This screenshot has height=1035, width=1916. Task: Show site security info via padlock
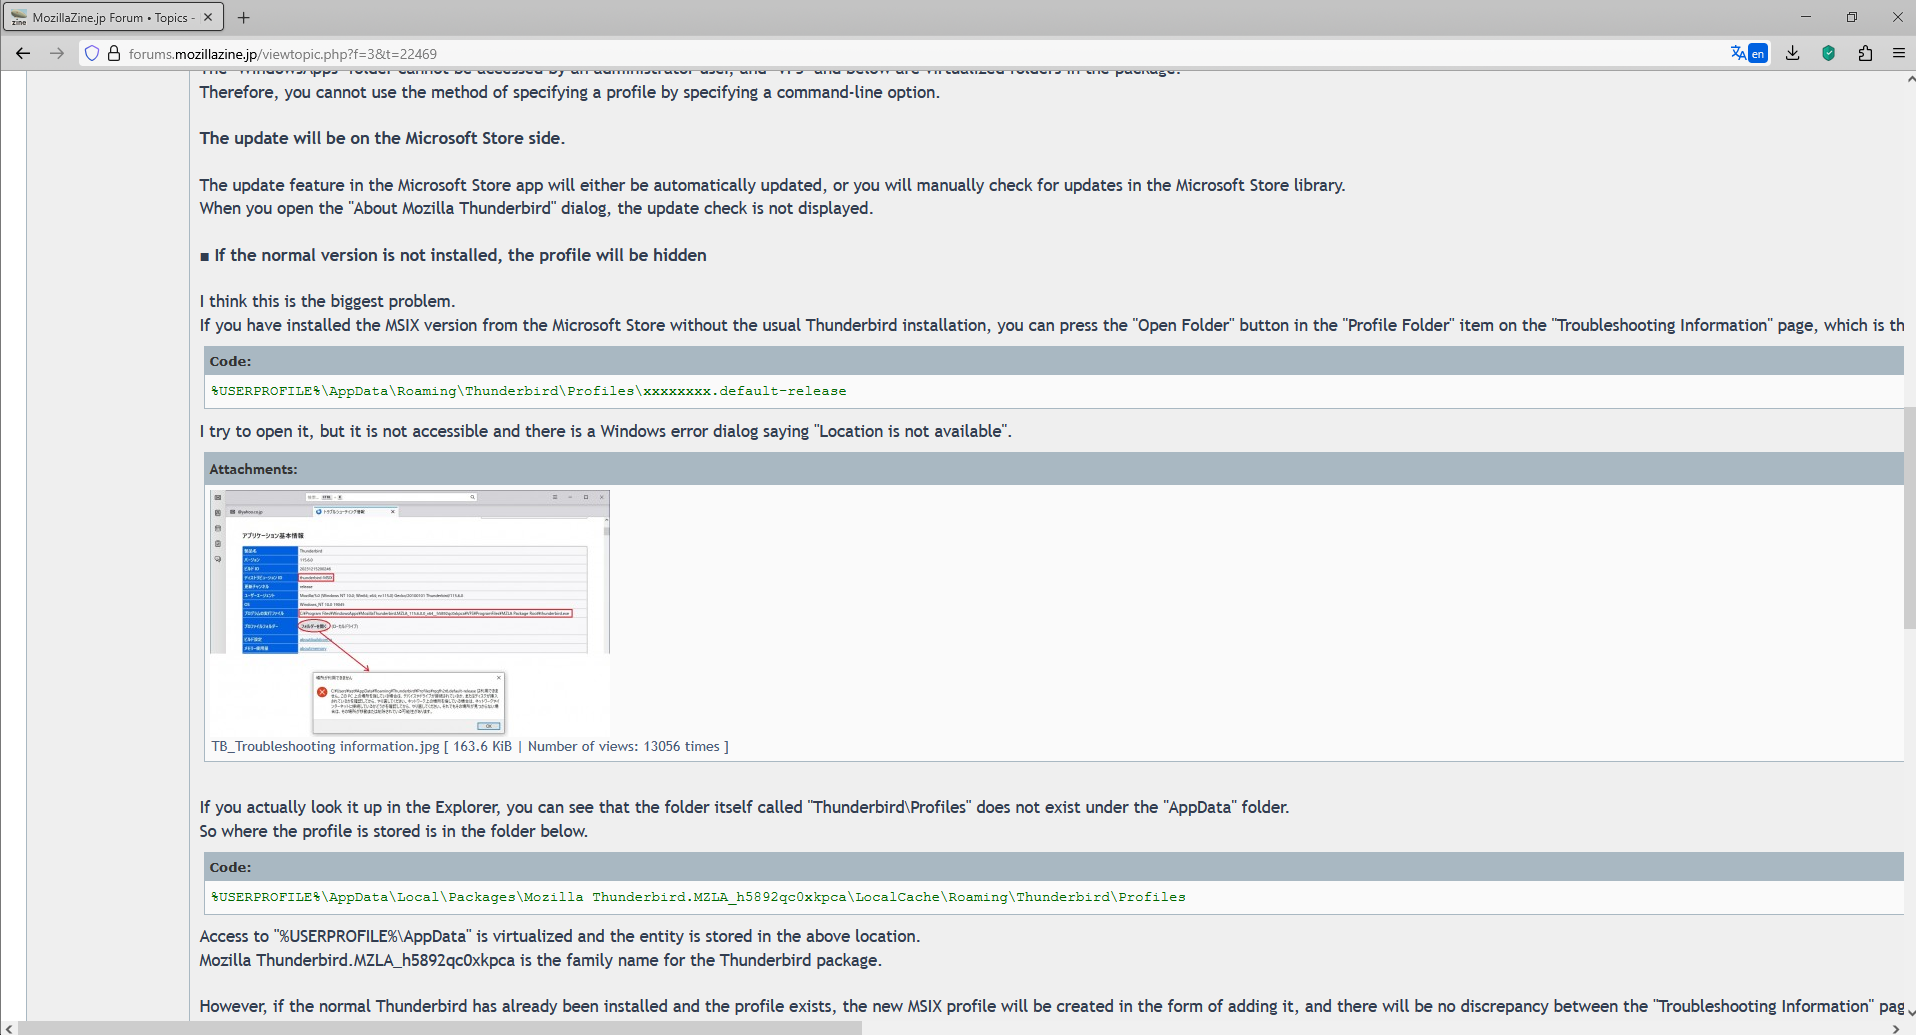[114, 54]
